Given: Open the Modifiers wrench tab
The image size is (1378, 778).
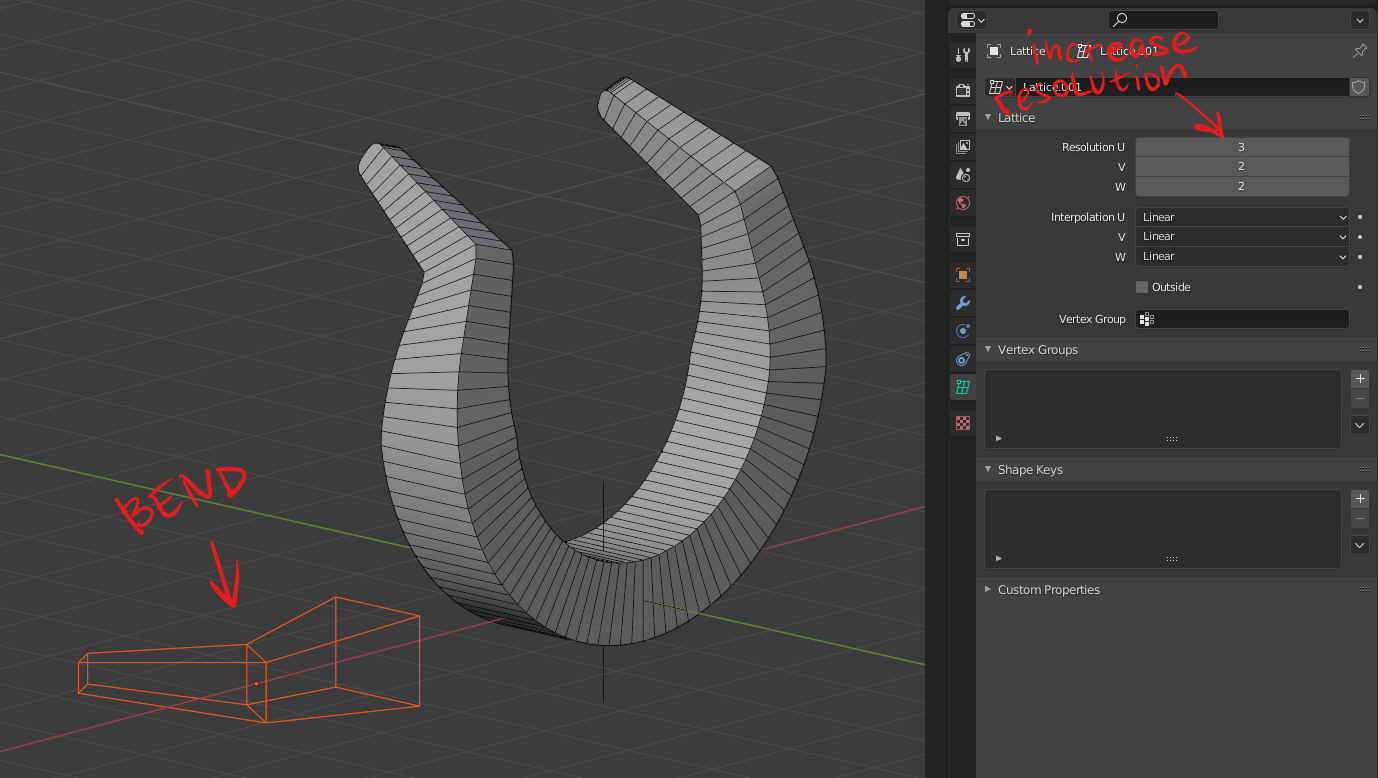Looking at the screenshot, I should pyautogui.click(x=963, y=303).
